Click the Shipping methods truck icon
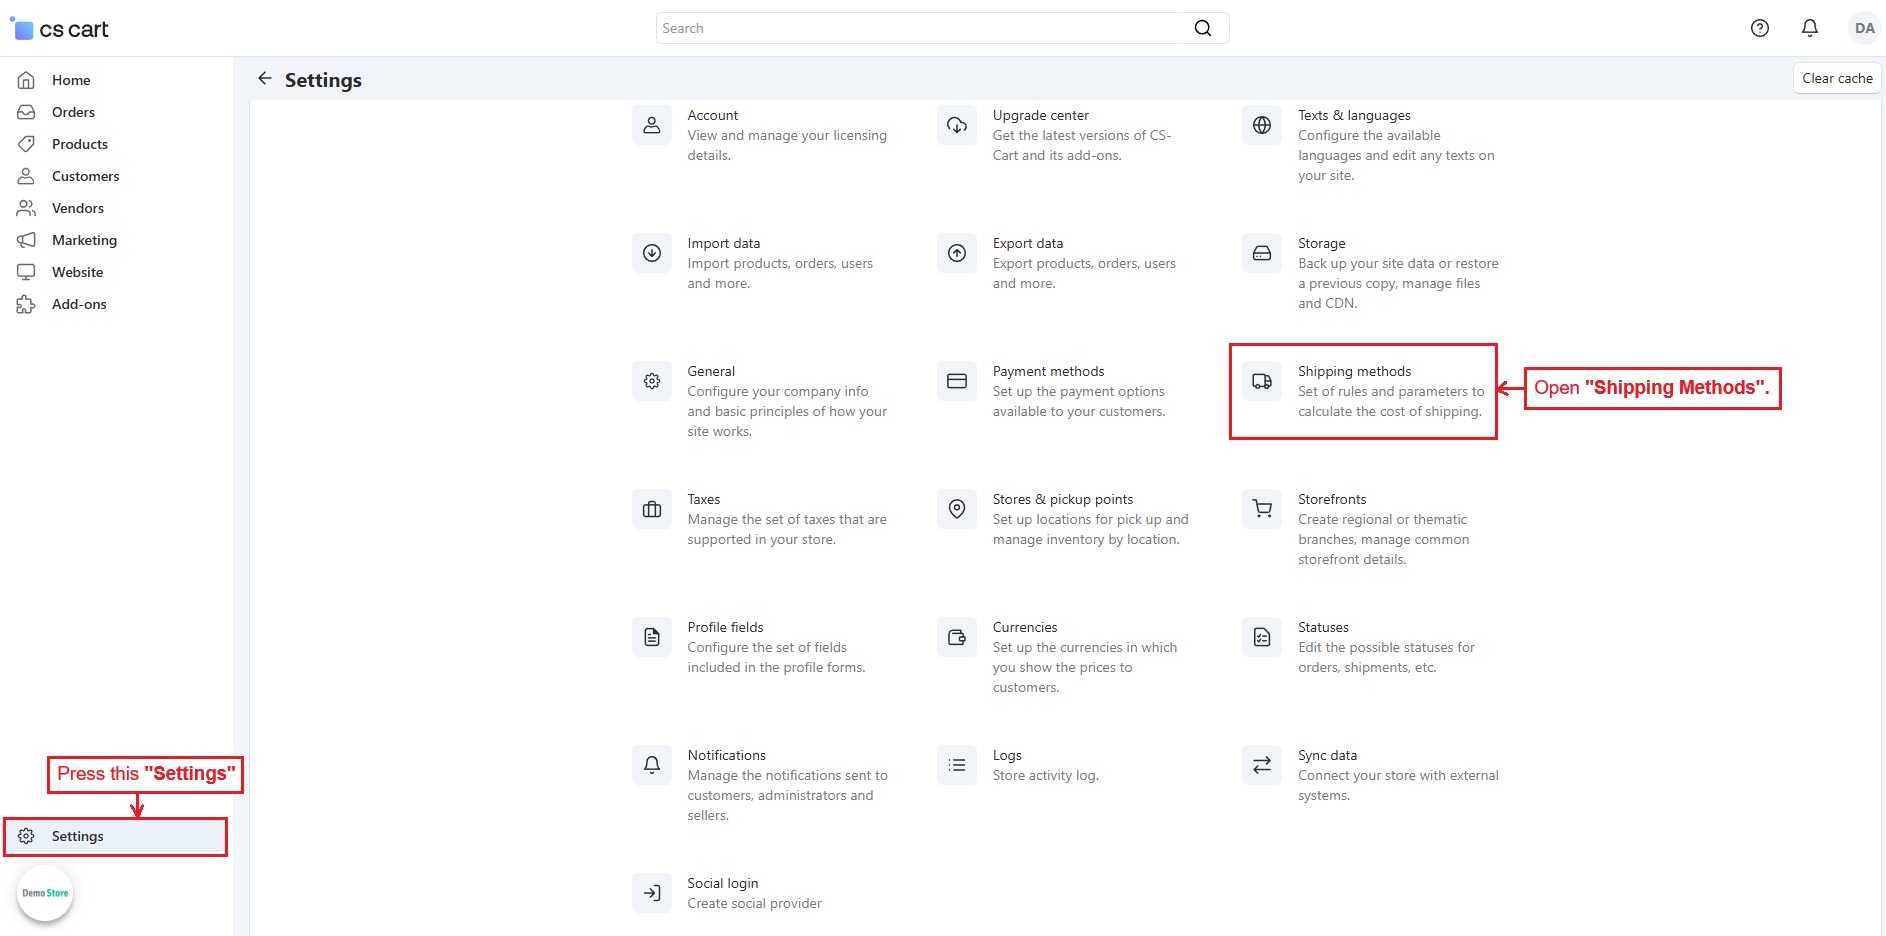 1262,381
